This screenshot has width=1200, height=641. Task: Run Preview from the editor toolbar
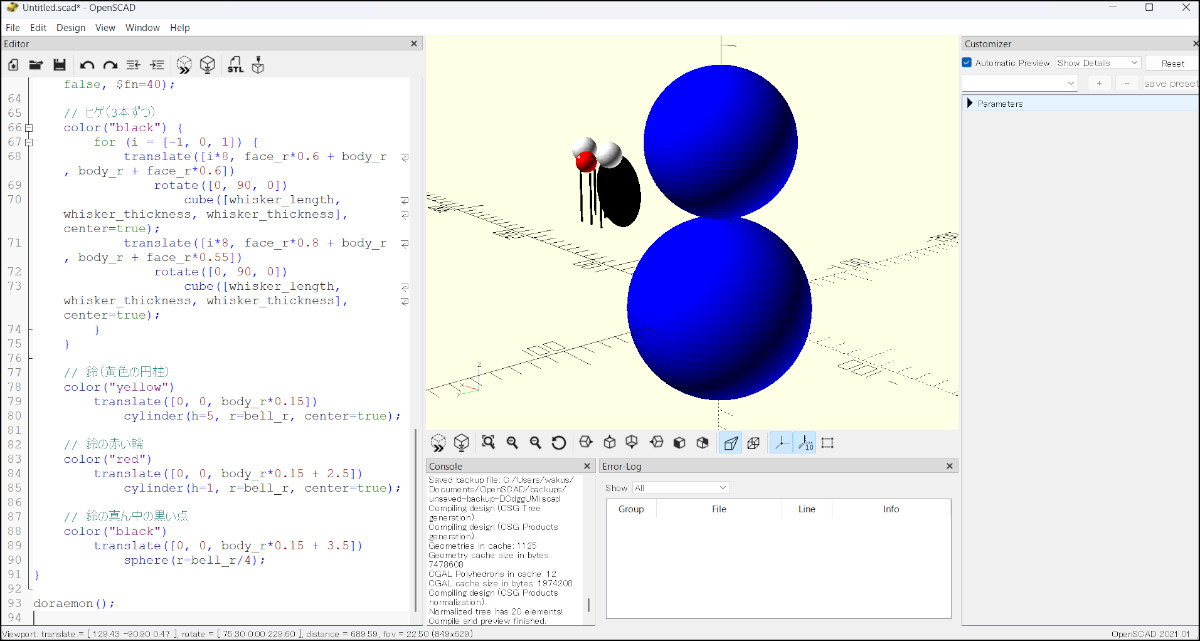[185, 65]
